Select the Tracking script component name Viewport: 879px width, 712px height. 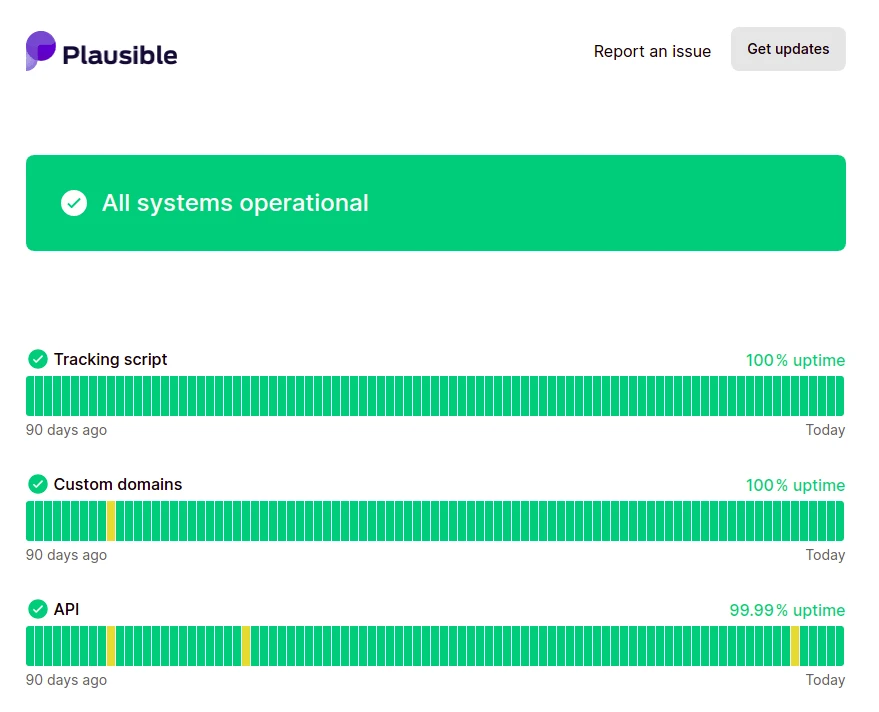pos(110,359)
